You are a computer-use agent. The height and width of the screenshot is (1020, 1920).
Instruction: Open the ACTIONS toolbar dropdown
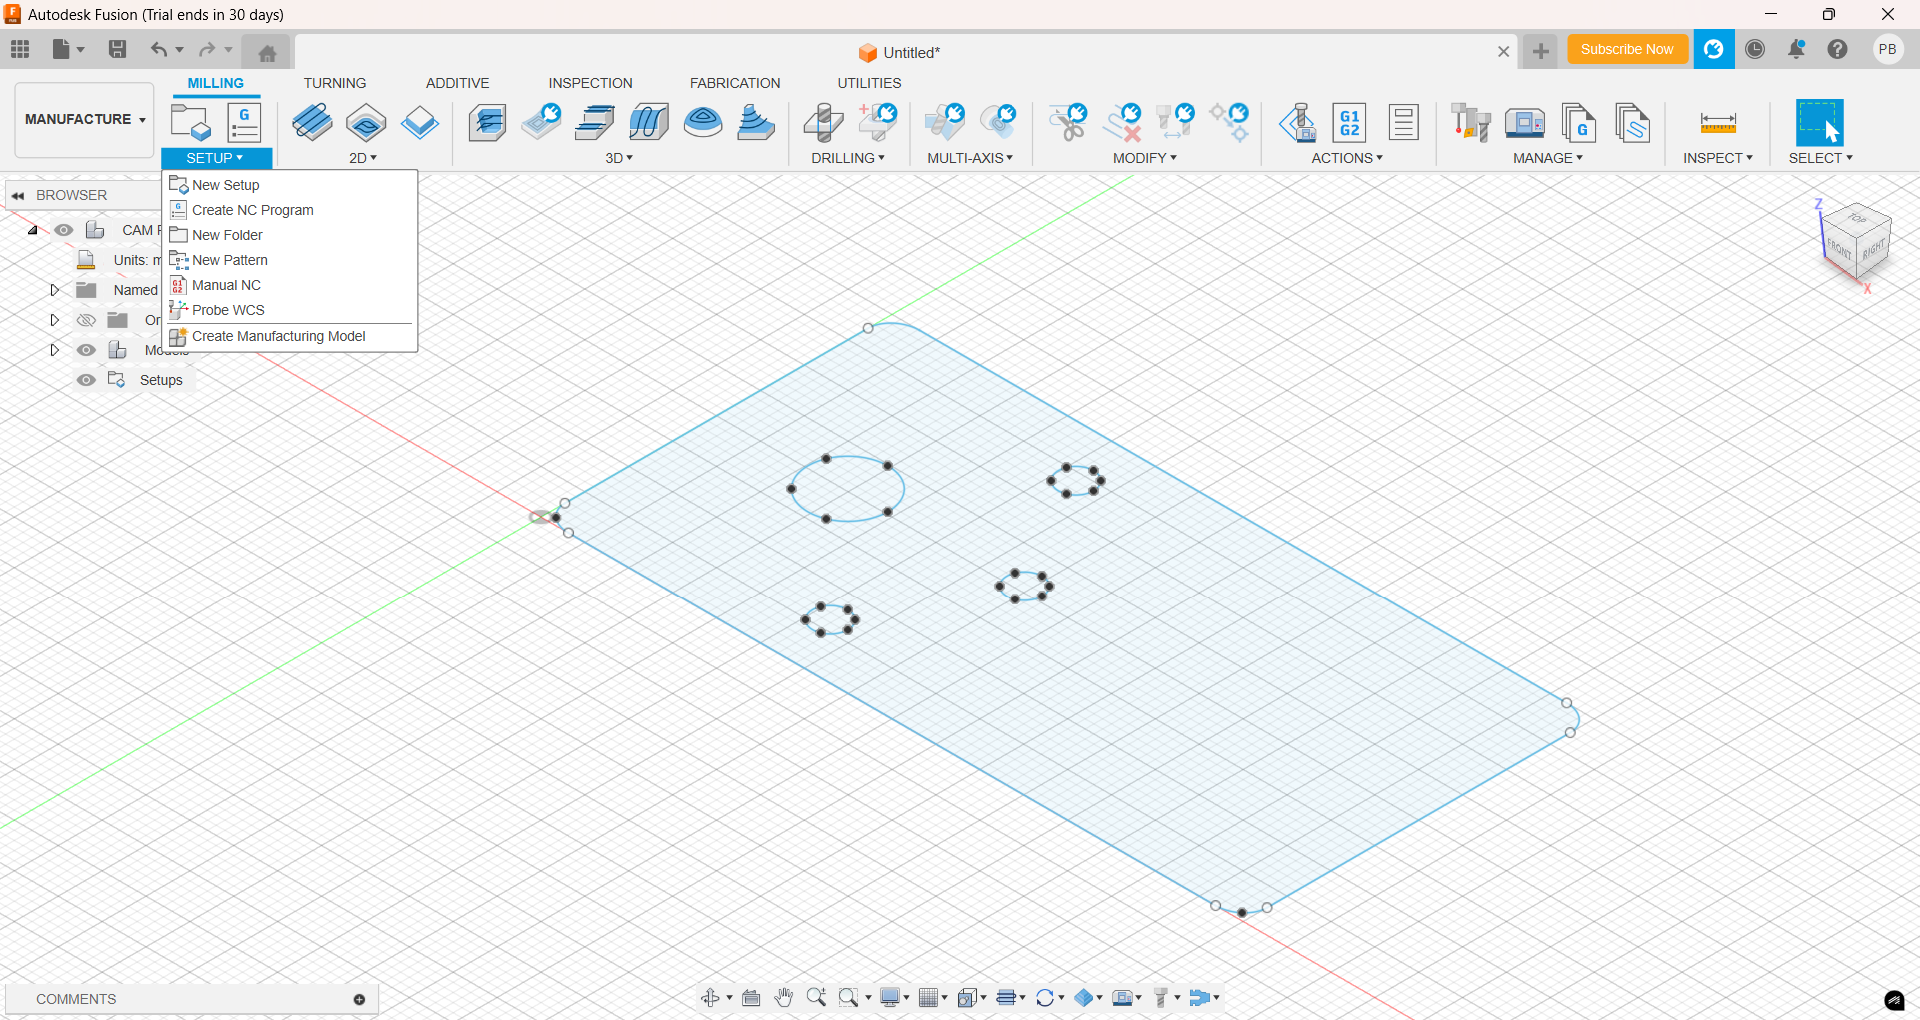point(1347,158)
